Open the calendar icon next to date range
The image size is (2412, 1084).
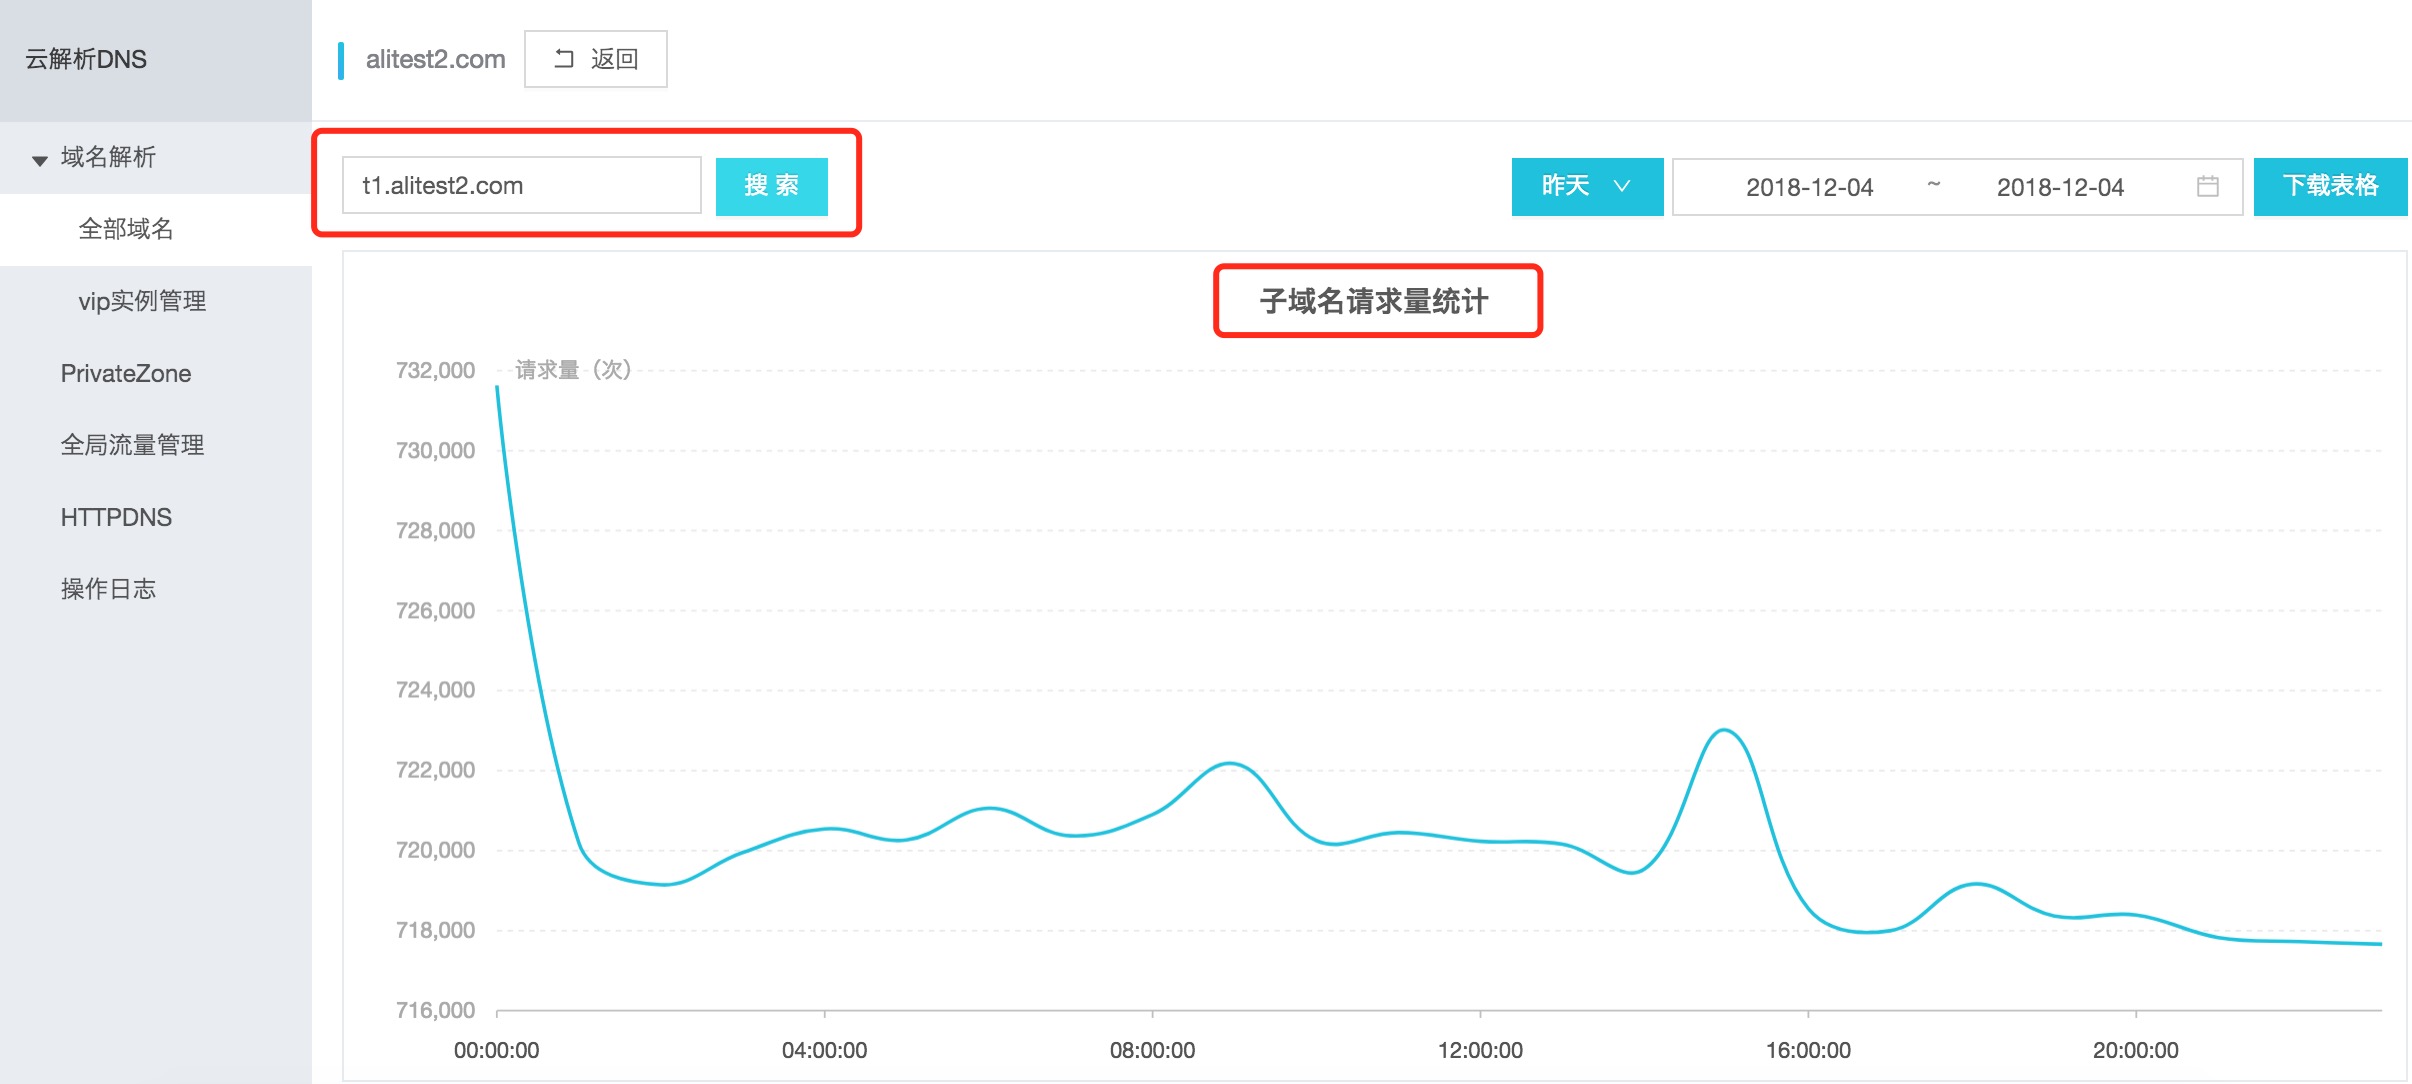tap(2207, 187)
